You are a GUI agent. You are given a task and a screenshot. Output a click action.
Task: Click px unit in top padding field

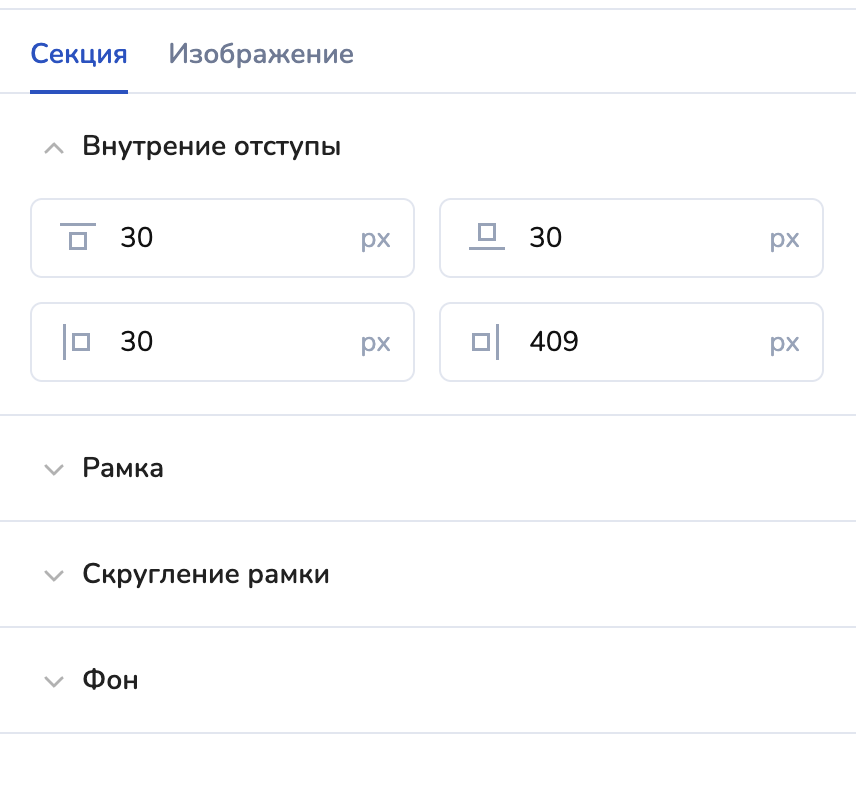coord(376,239)
